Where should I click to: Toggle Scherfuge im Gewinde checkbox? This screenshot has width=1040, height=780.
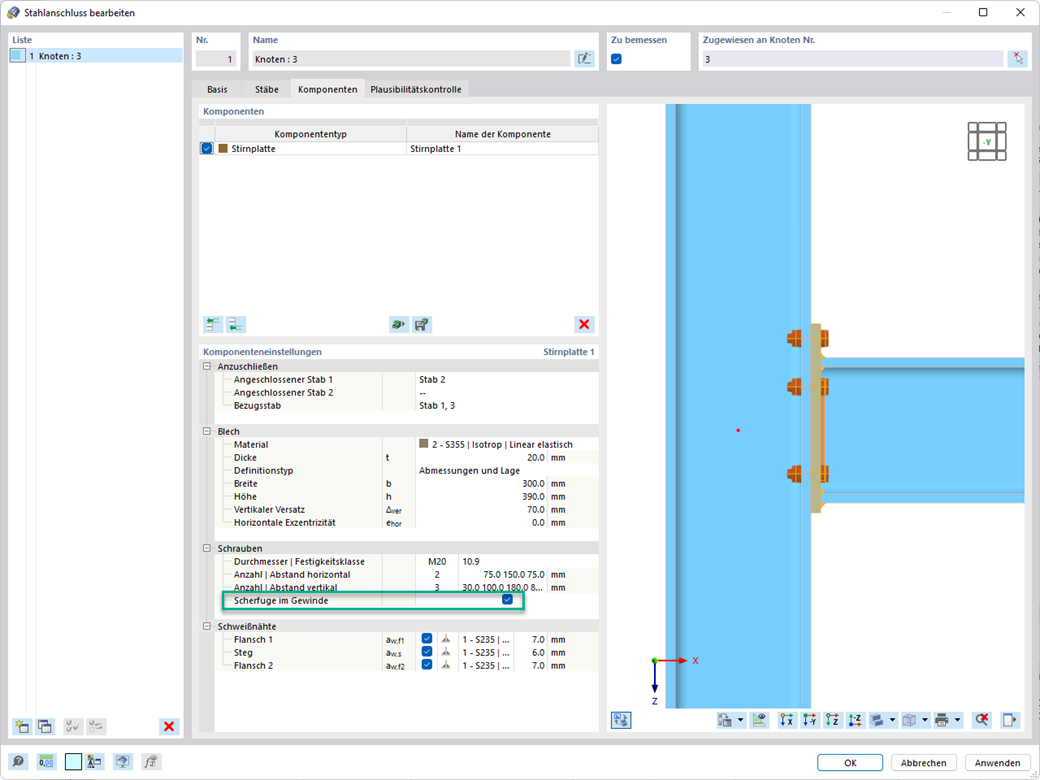click(x=507, y=600)
